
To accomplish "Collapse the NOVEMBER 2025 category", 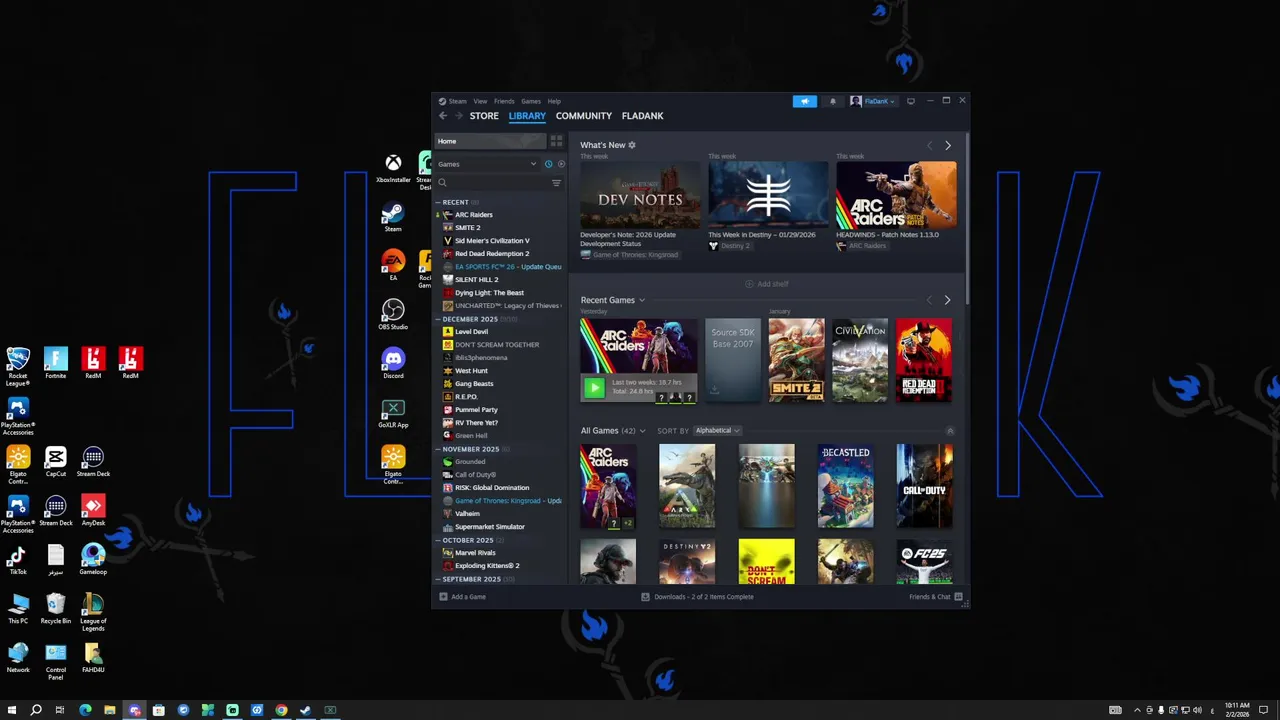I will [437, 449].
